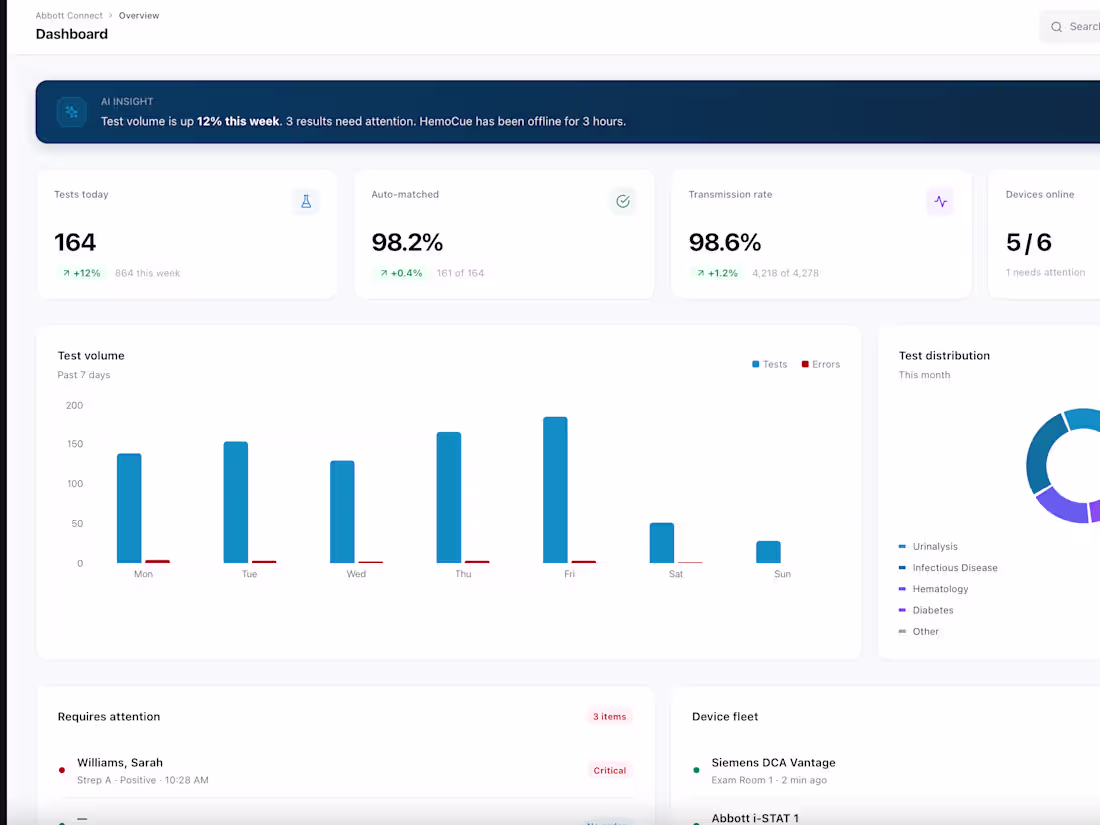This screenshot has width=1100, height=825.
Task: Open the Abbott Connect breadcrumb
Action: pos(69,16)
